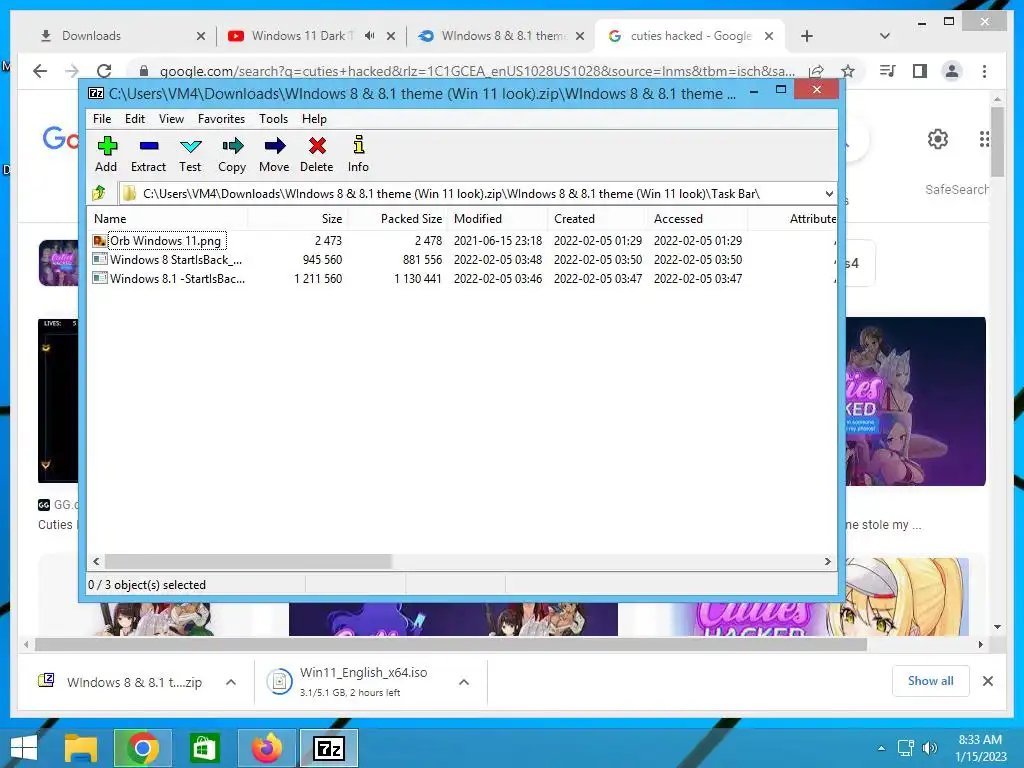
Task: Open the Info tool in 7-Zip
Action: tap(358, 154)
